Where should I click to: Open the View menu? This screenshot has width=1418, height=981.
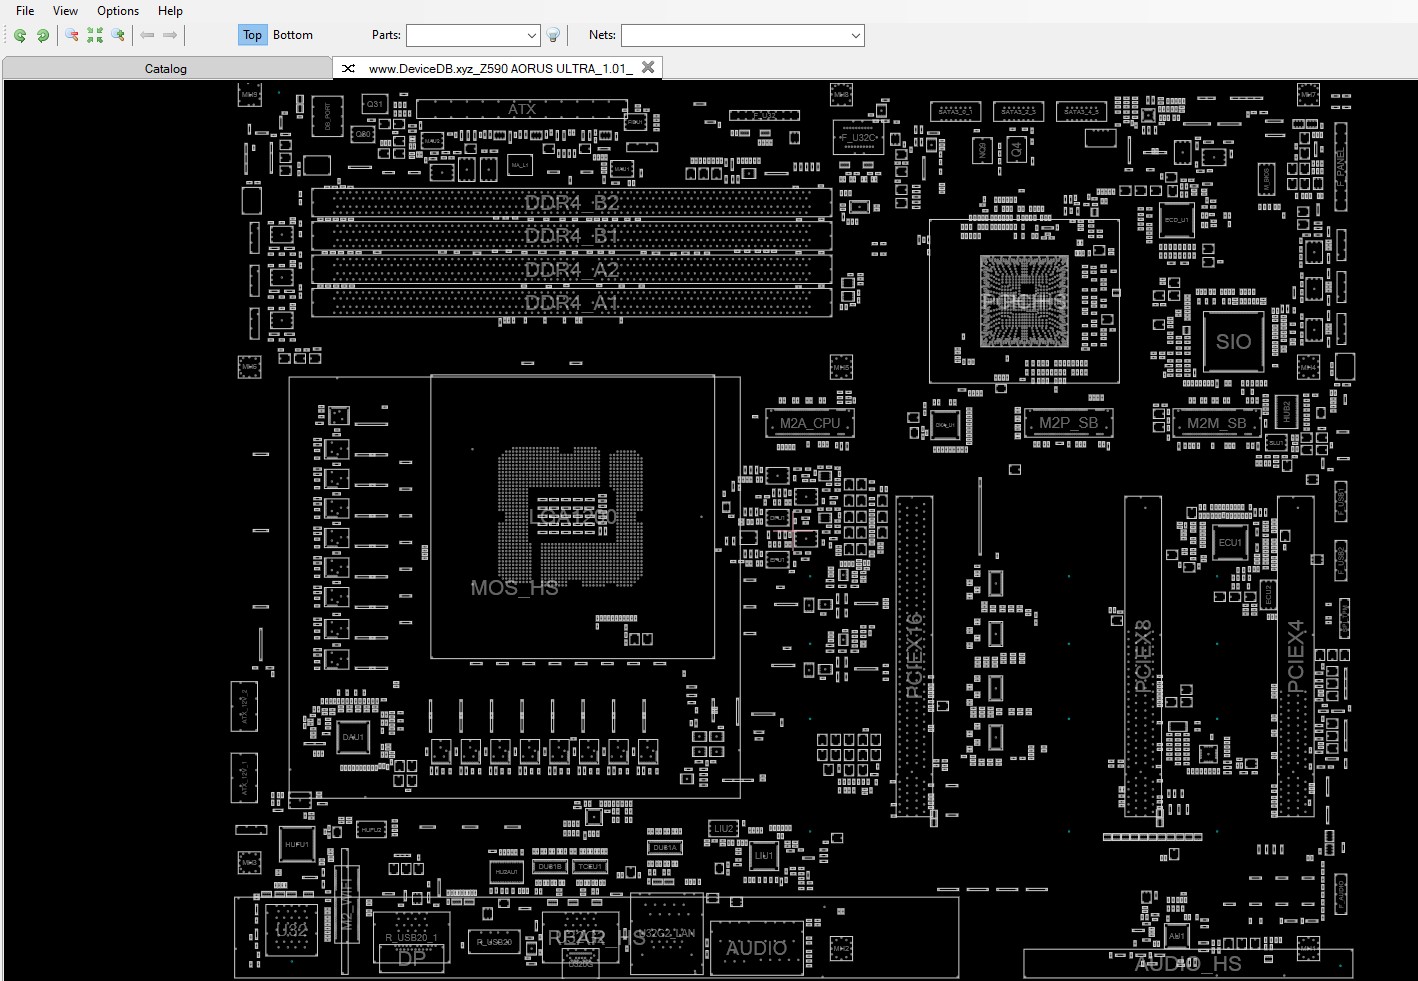pyautogui.click(x=65, y=11)
